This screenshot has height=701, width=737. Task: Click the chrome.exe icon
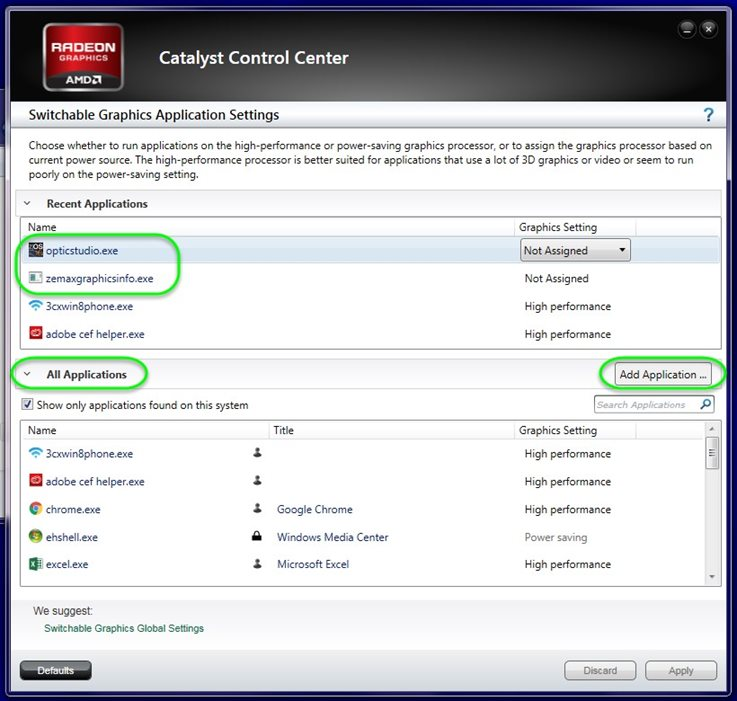coord(36,509)
